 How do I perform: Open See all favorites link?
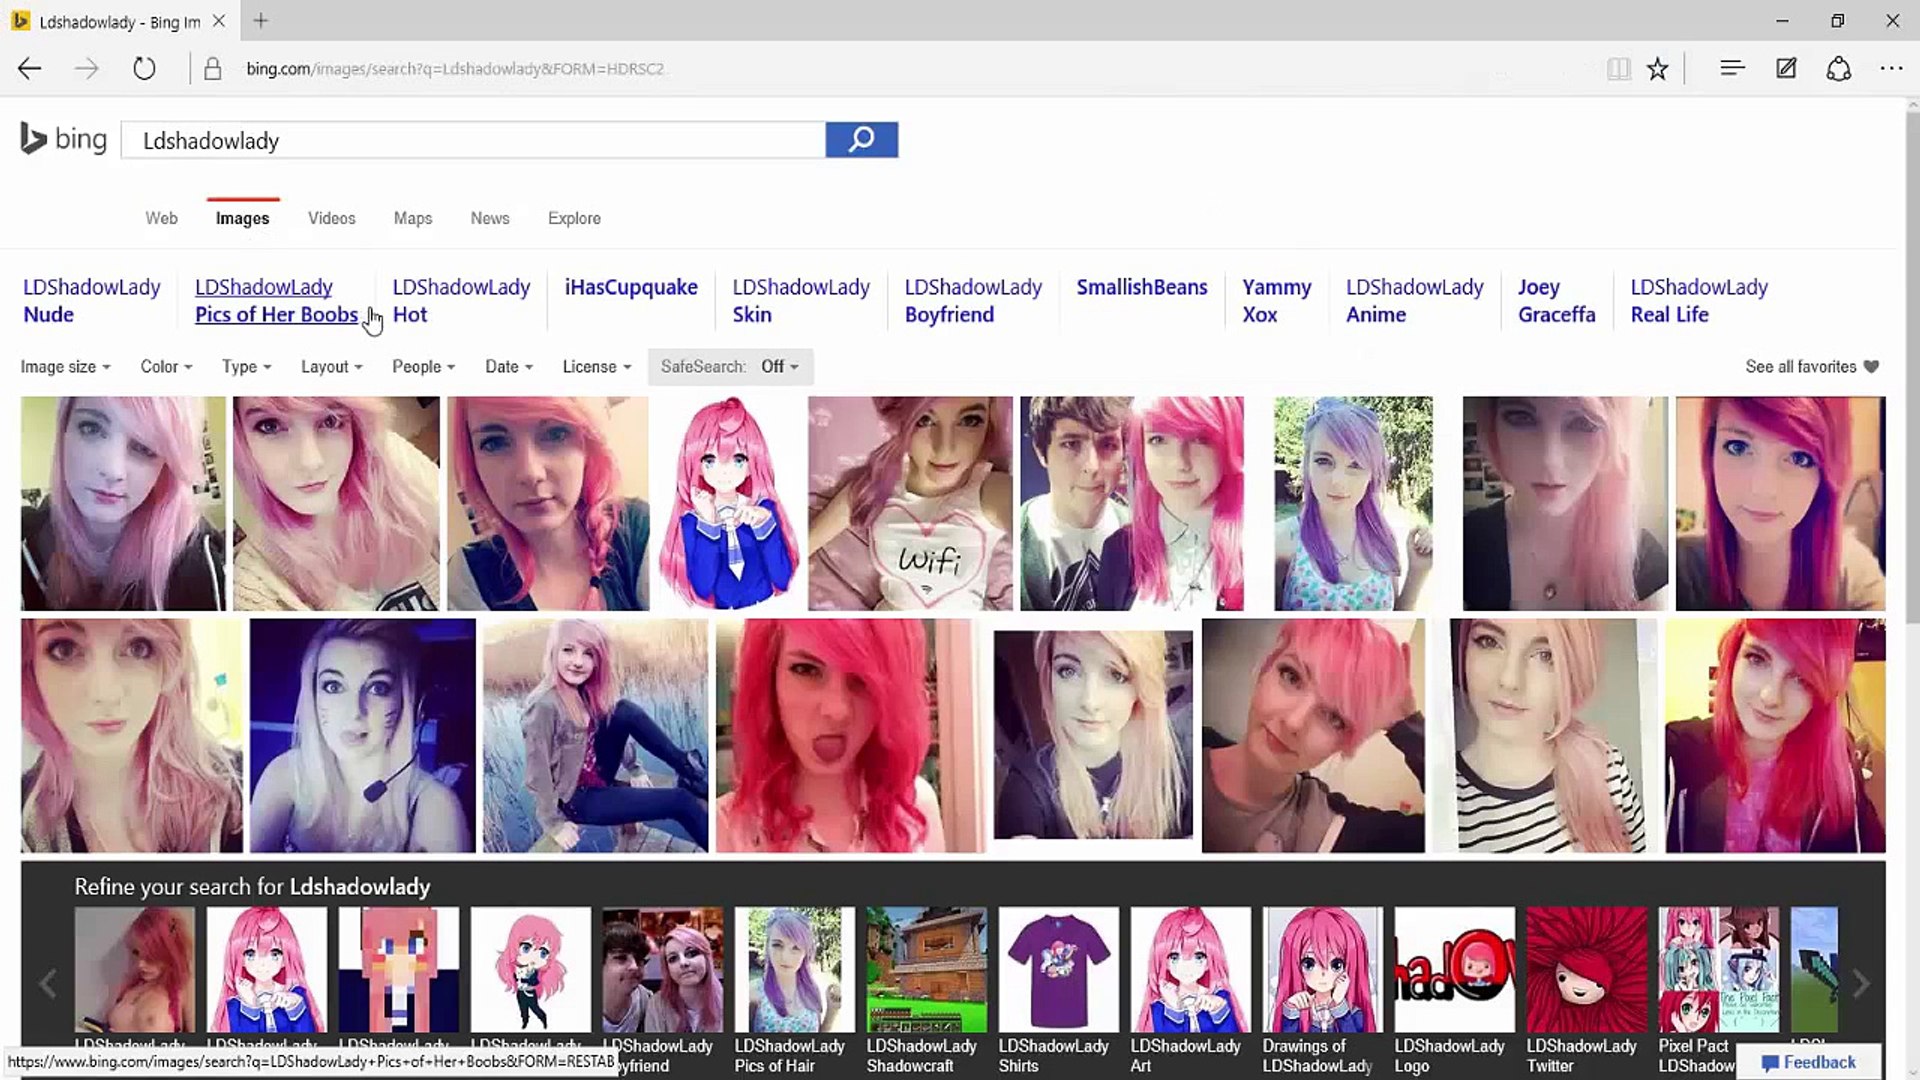(x=1811, y=367)
